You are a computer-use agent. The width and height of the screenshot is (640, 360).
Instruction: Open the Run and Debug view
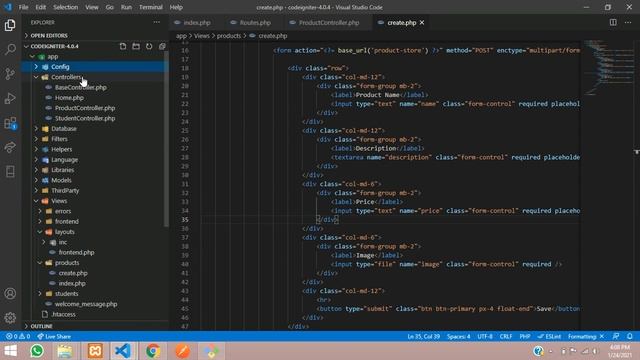10,98
